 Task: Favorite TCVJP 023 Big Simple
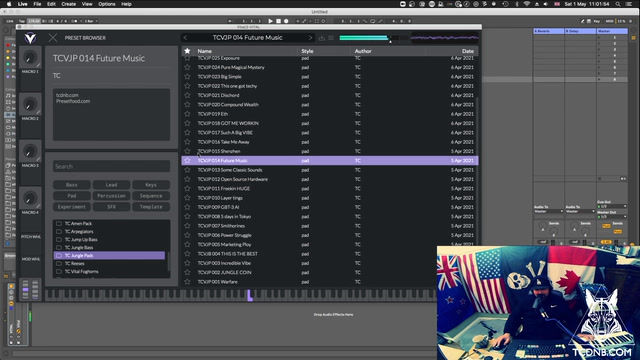tap(187, 77)
